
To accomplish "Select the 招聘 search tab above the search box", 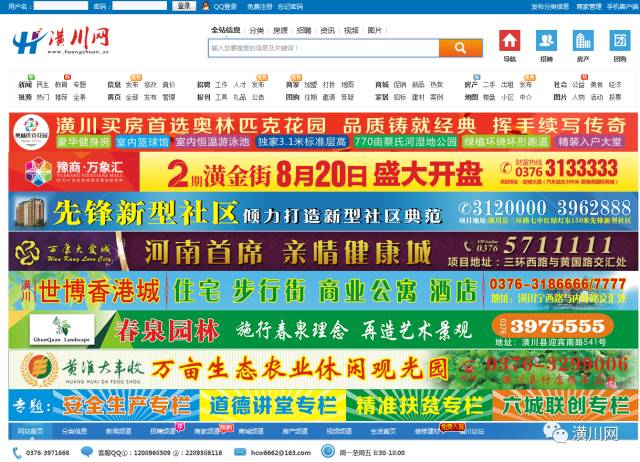I will (304, 30).
